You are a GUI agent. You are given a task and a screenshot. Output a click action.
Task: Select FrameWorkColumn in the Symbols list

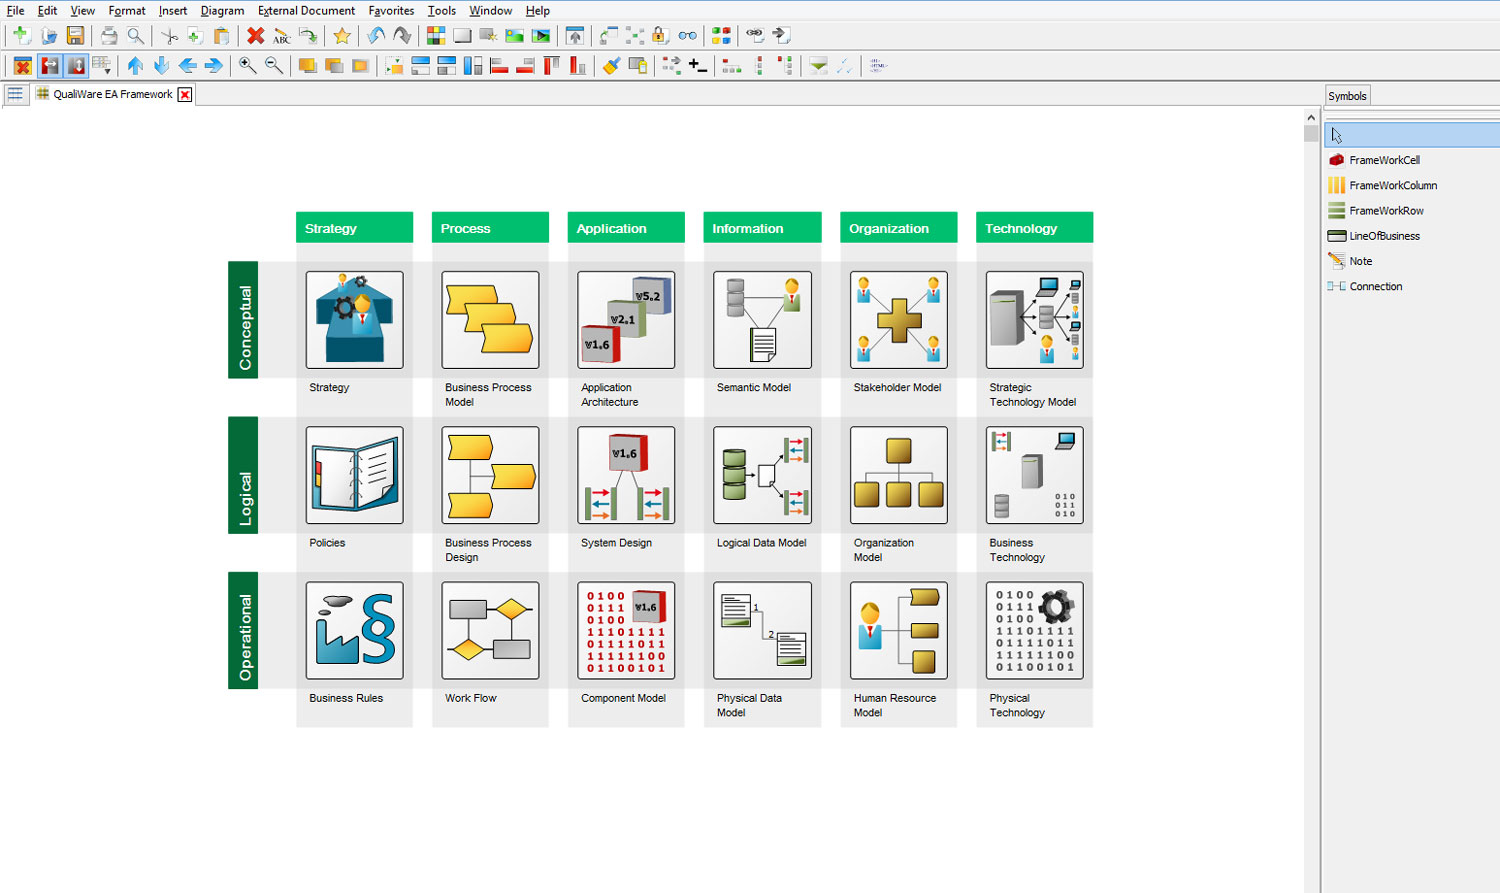pos(1392,185)
